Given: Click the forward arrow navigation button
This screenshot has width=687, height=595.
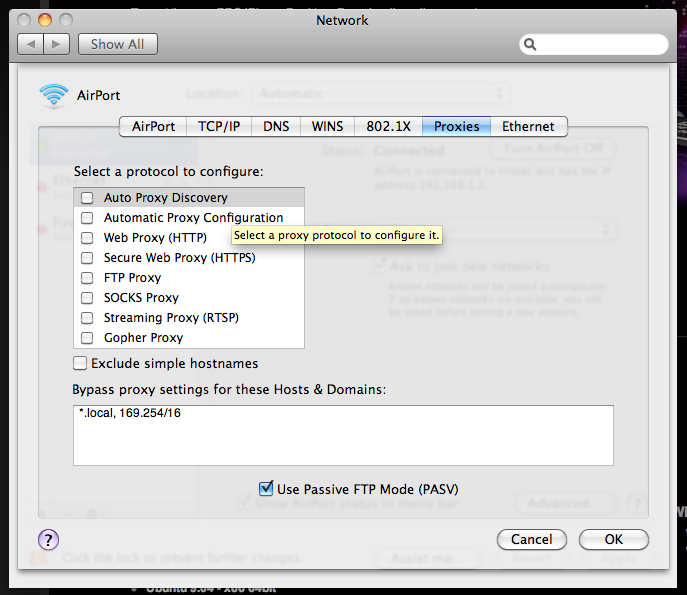Looking at the screenshot, I should point(57,44).
